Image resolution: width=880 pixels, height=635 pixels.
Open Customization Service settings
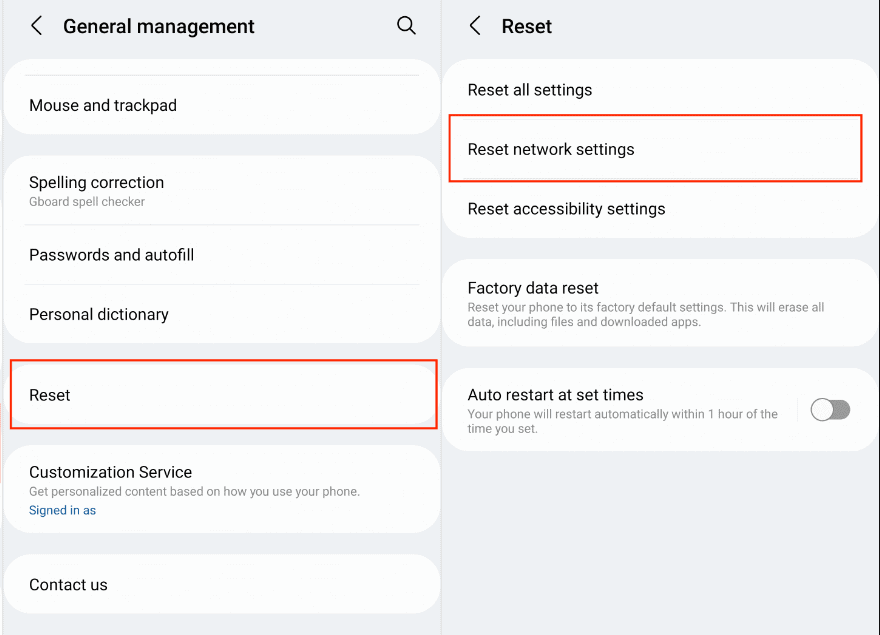110,472
